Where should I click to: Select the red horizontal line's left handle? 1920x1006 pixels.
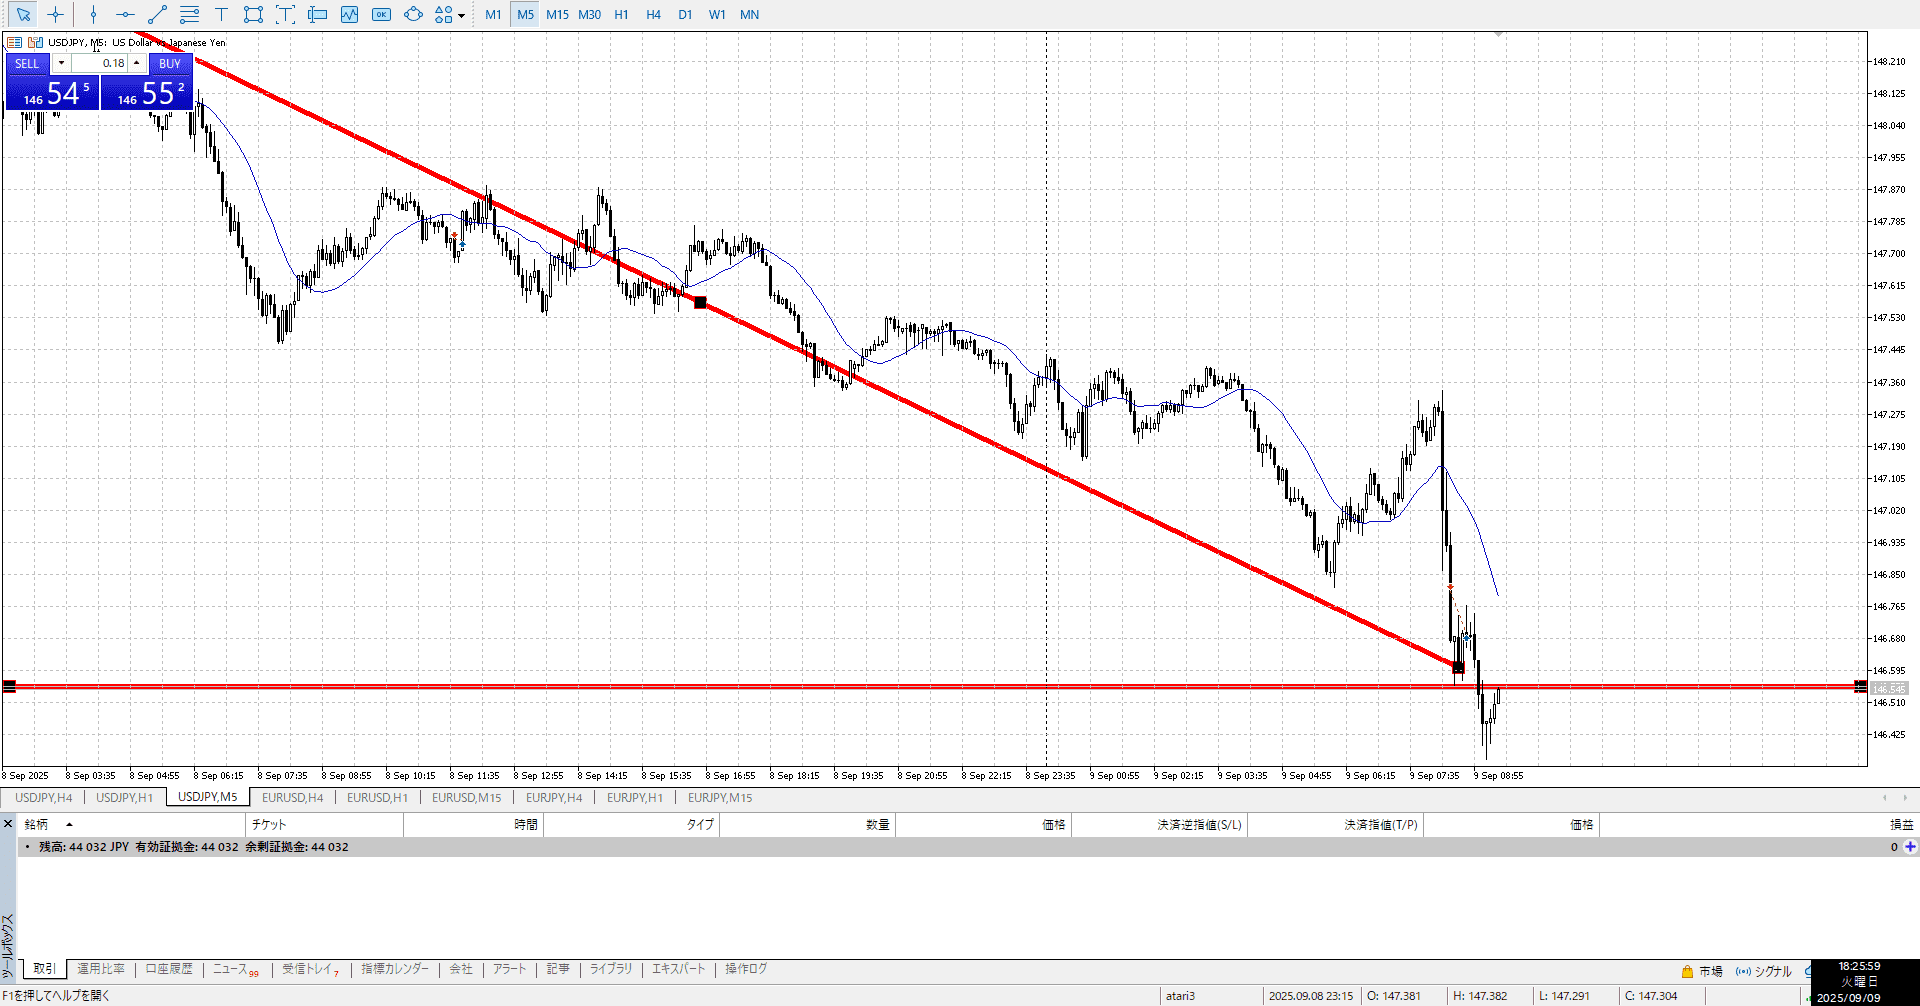(x=10, y=686)
